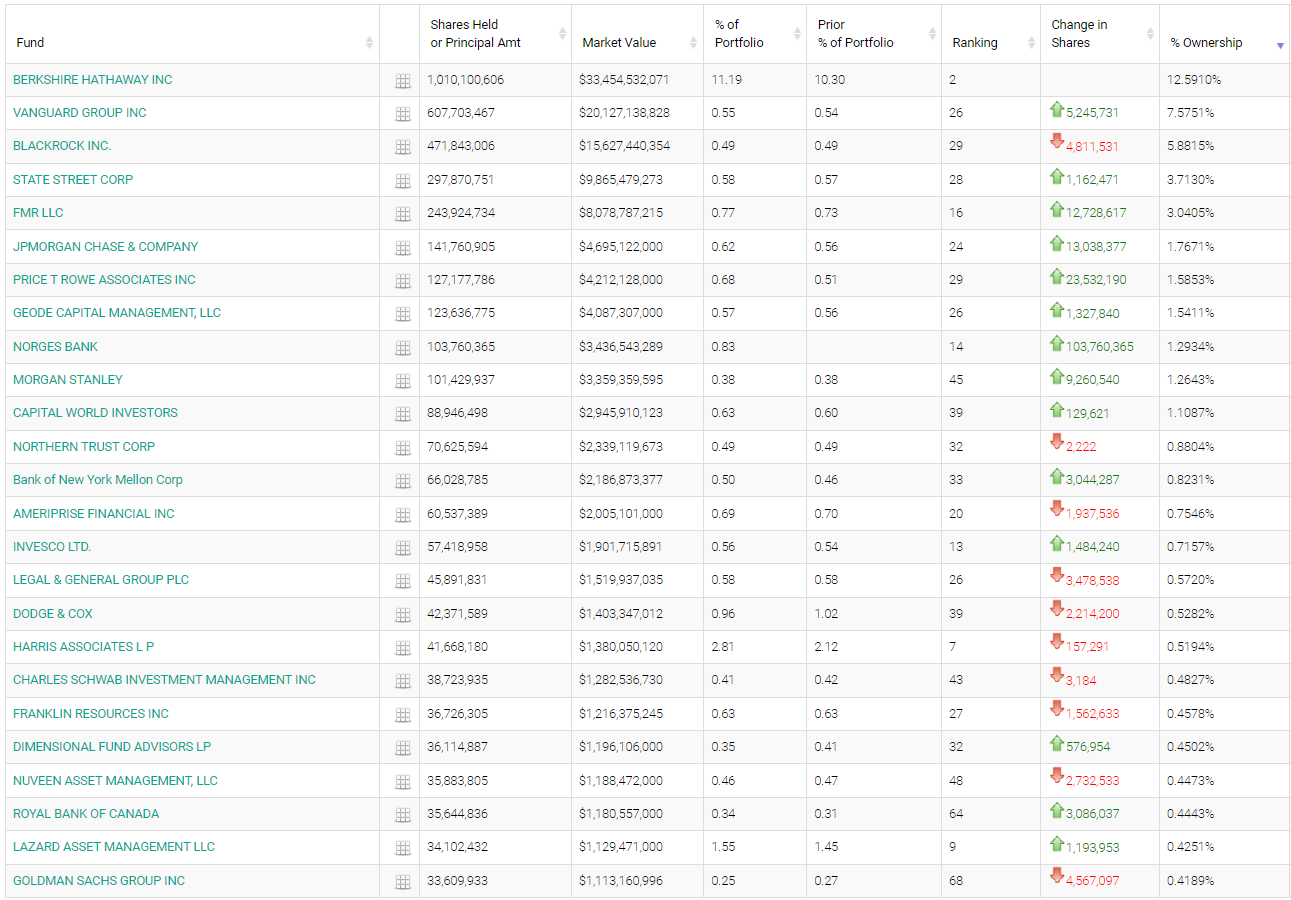1291x900 pixels.
Task: Click grid icon in JPMorgan Chase row
Action: point(403,248)
